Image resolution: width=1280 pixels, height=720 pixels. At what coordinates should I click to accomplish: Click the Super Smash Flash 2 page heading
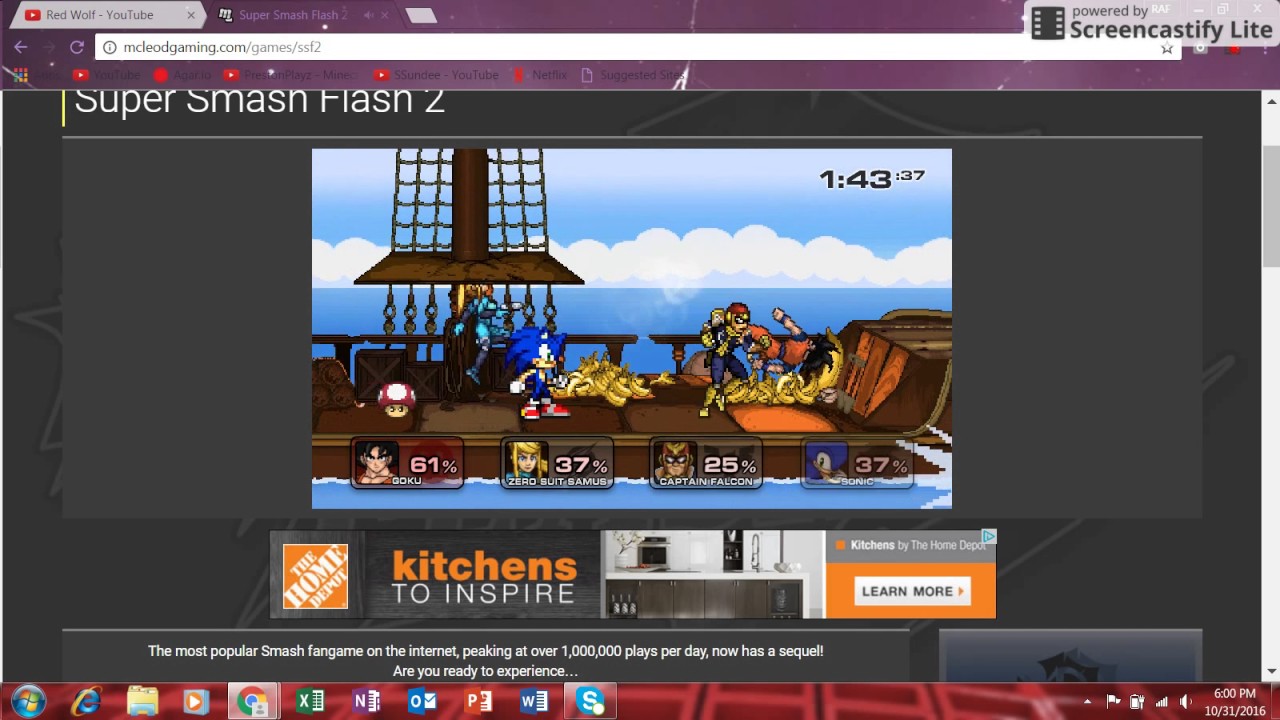(259, 101)
